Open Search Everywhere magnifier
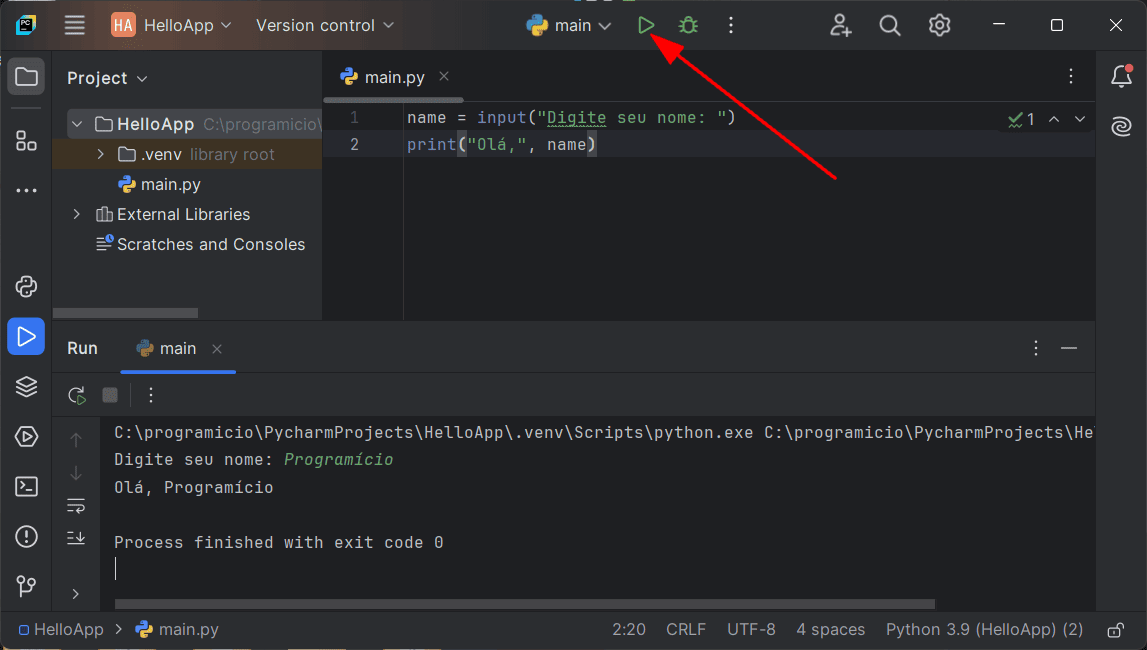The image size is (1147, 650). pos(890,26)
